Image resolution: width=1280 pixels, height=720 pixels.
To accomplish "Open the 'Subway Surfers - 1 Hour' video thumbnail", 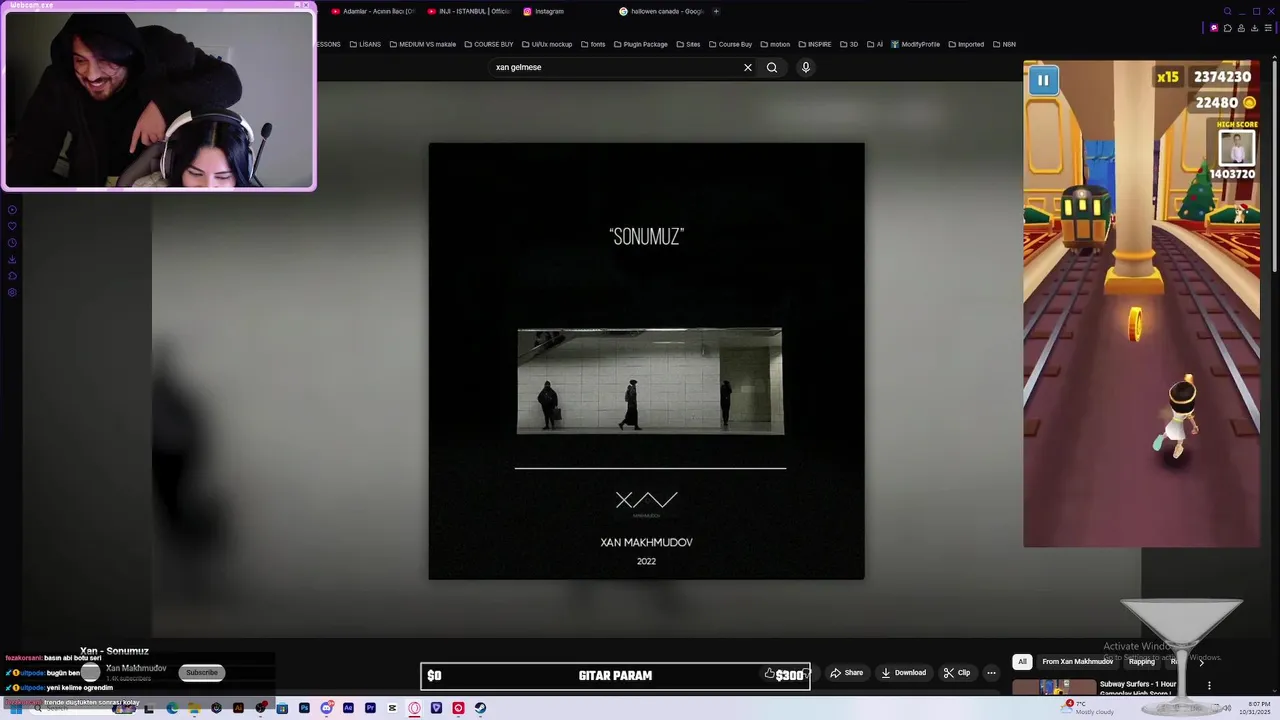I will [x=1054, y=687].
